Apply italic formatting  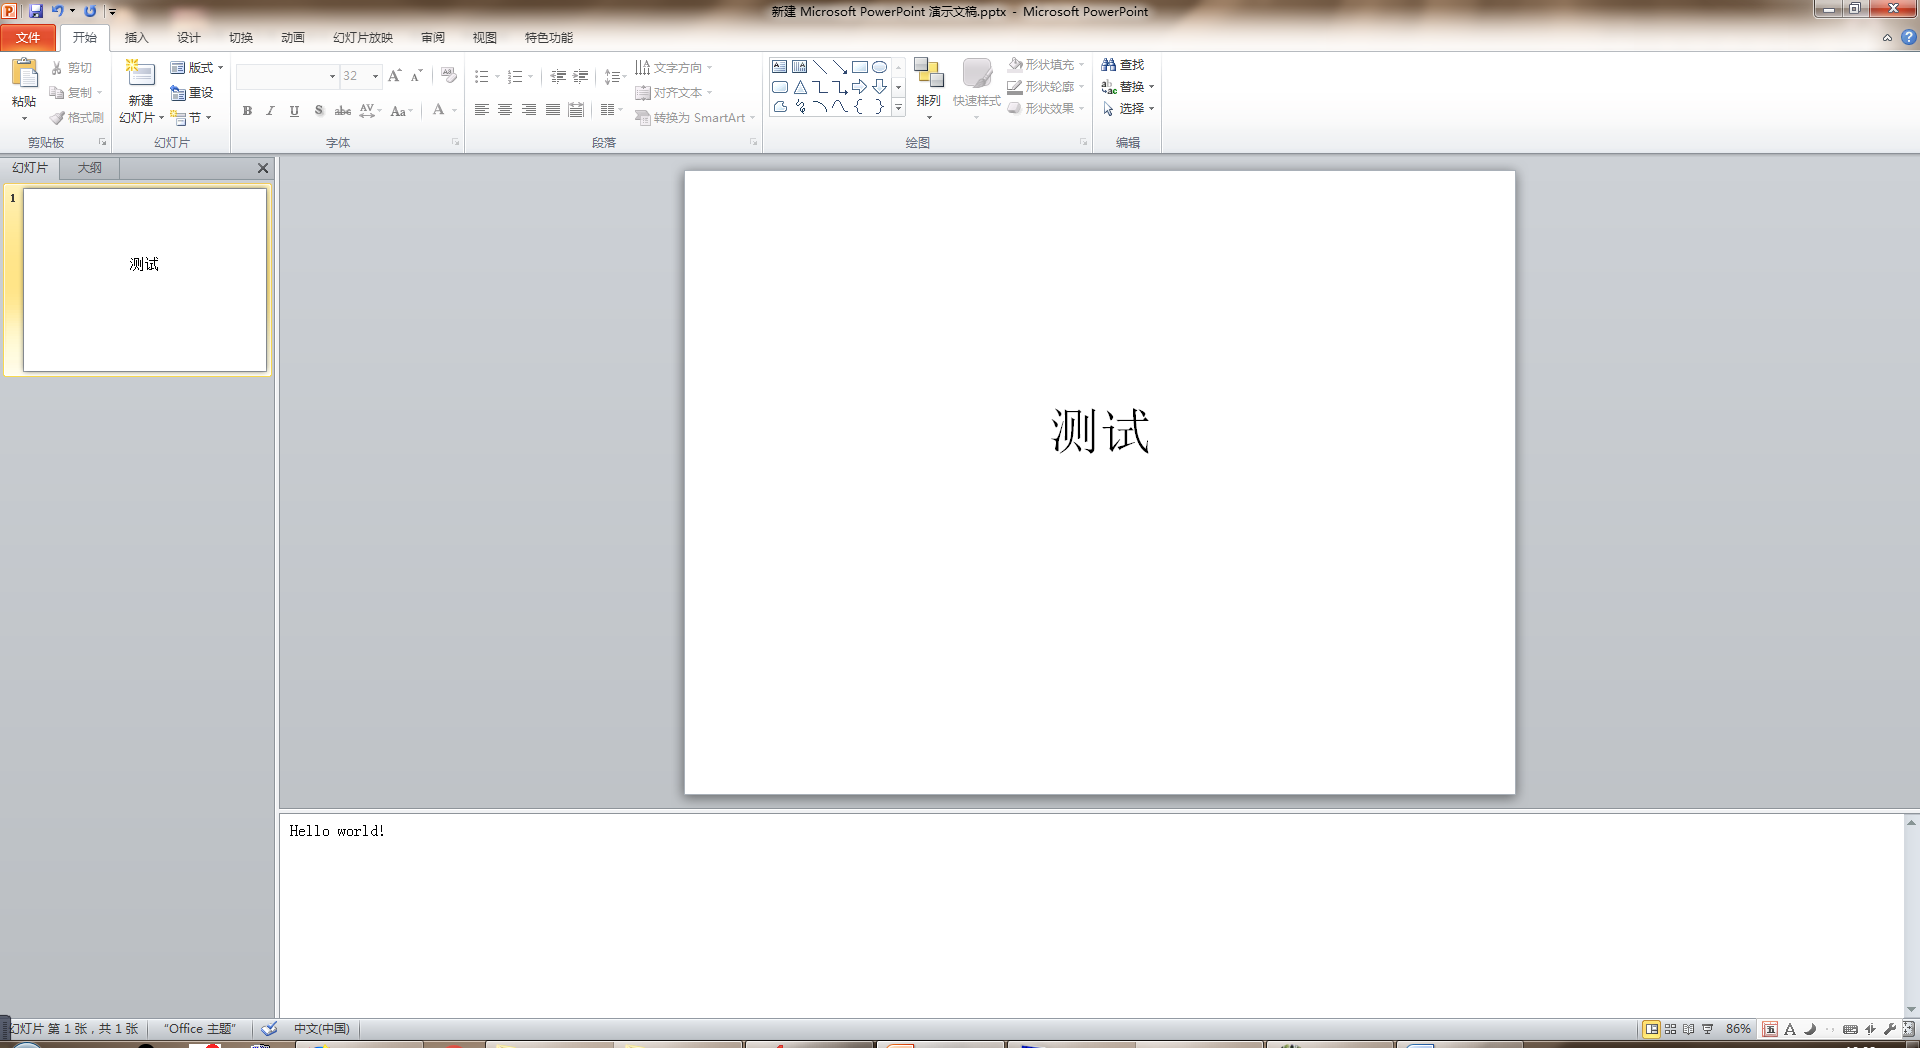pyautogui.click(x=270, y=111)
